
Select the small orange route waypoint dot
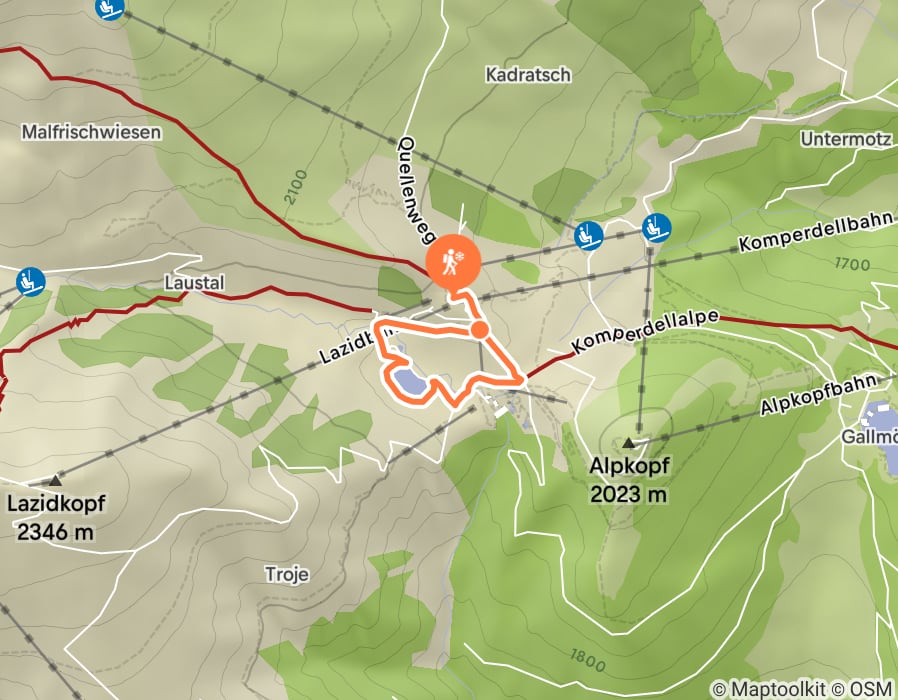[x=479, y=330]
